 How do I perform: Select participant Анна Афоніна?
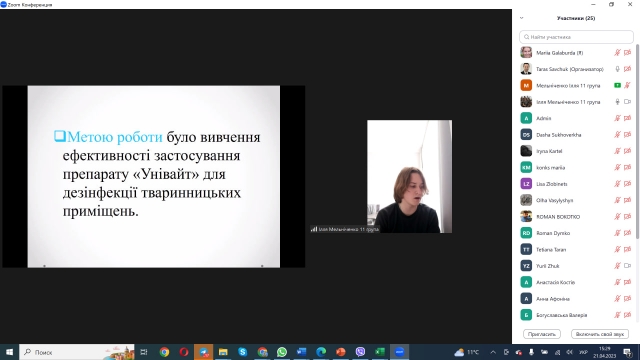point(576,298)
